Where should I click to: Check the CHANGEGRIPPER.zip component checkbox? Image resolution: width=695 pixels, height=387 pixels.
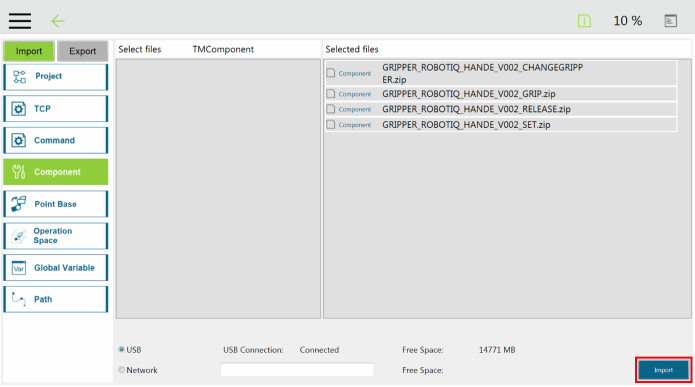(331, 73)
